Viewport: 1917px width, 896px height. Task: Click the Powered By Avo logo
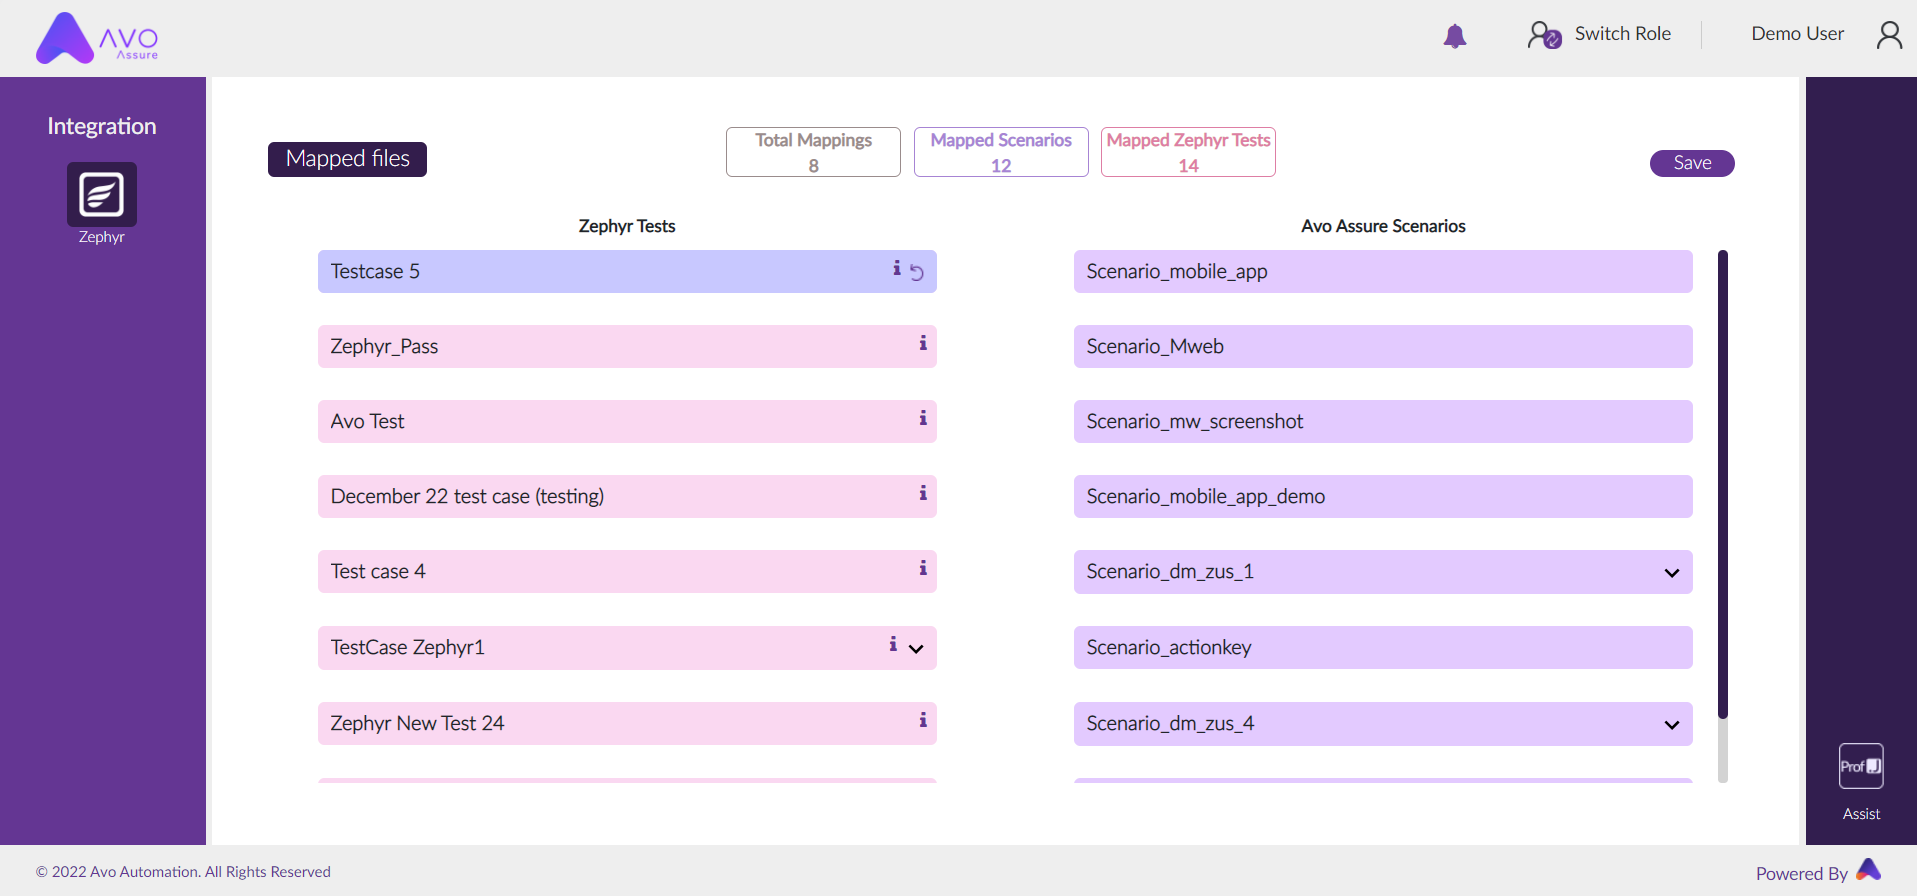[1868, 870]
